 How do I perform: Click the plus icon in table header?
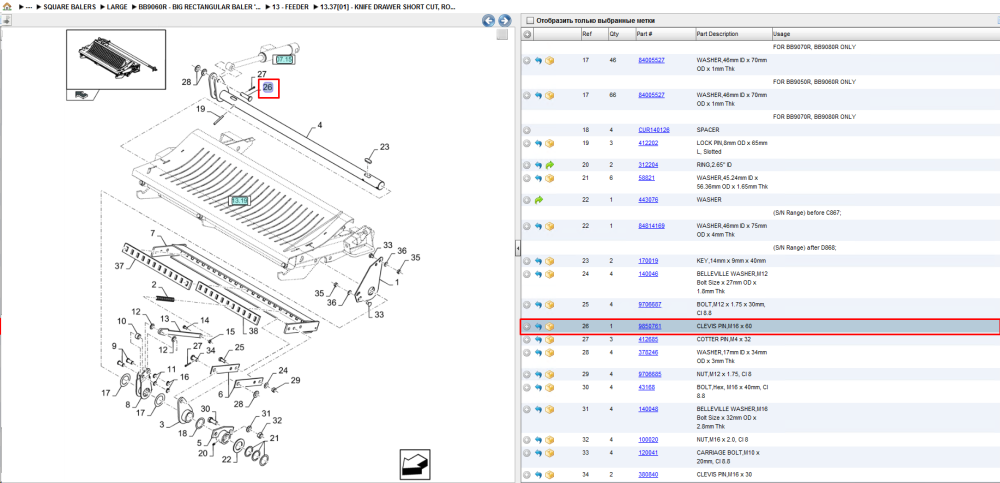527,34
